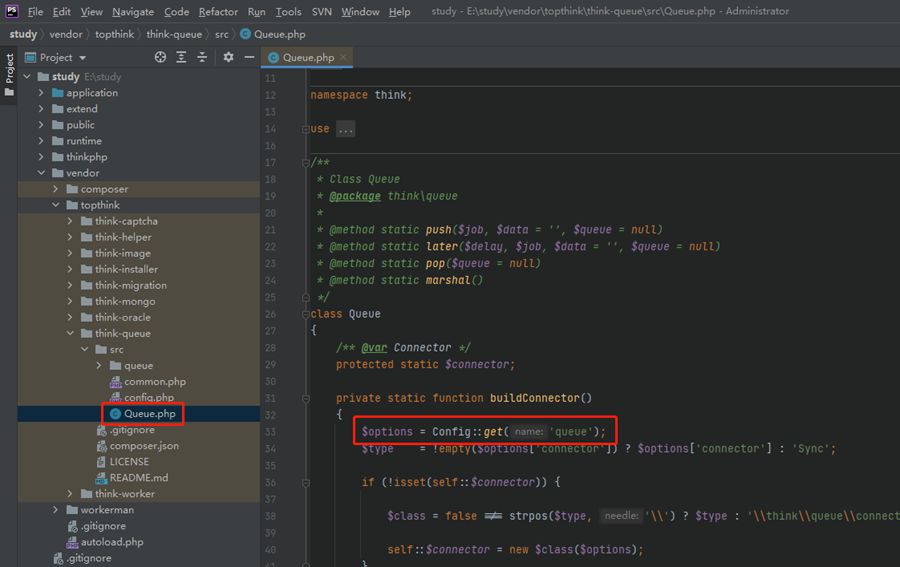Fold the class doc comment at line 17

coord(306,162)
